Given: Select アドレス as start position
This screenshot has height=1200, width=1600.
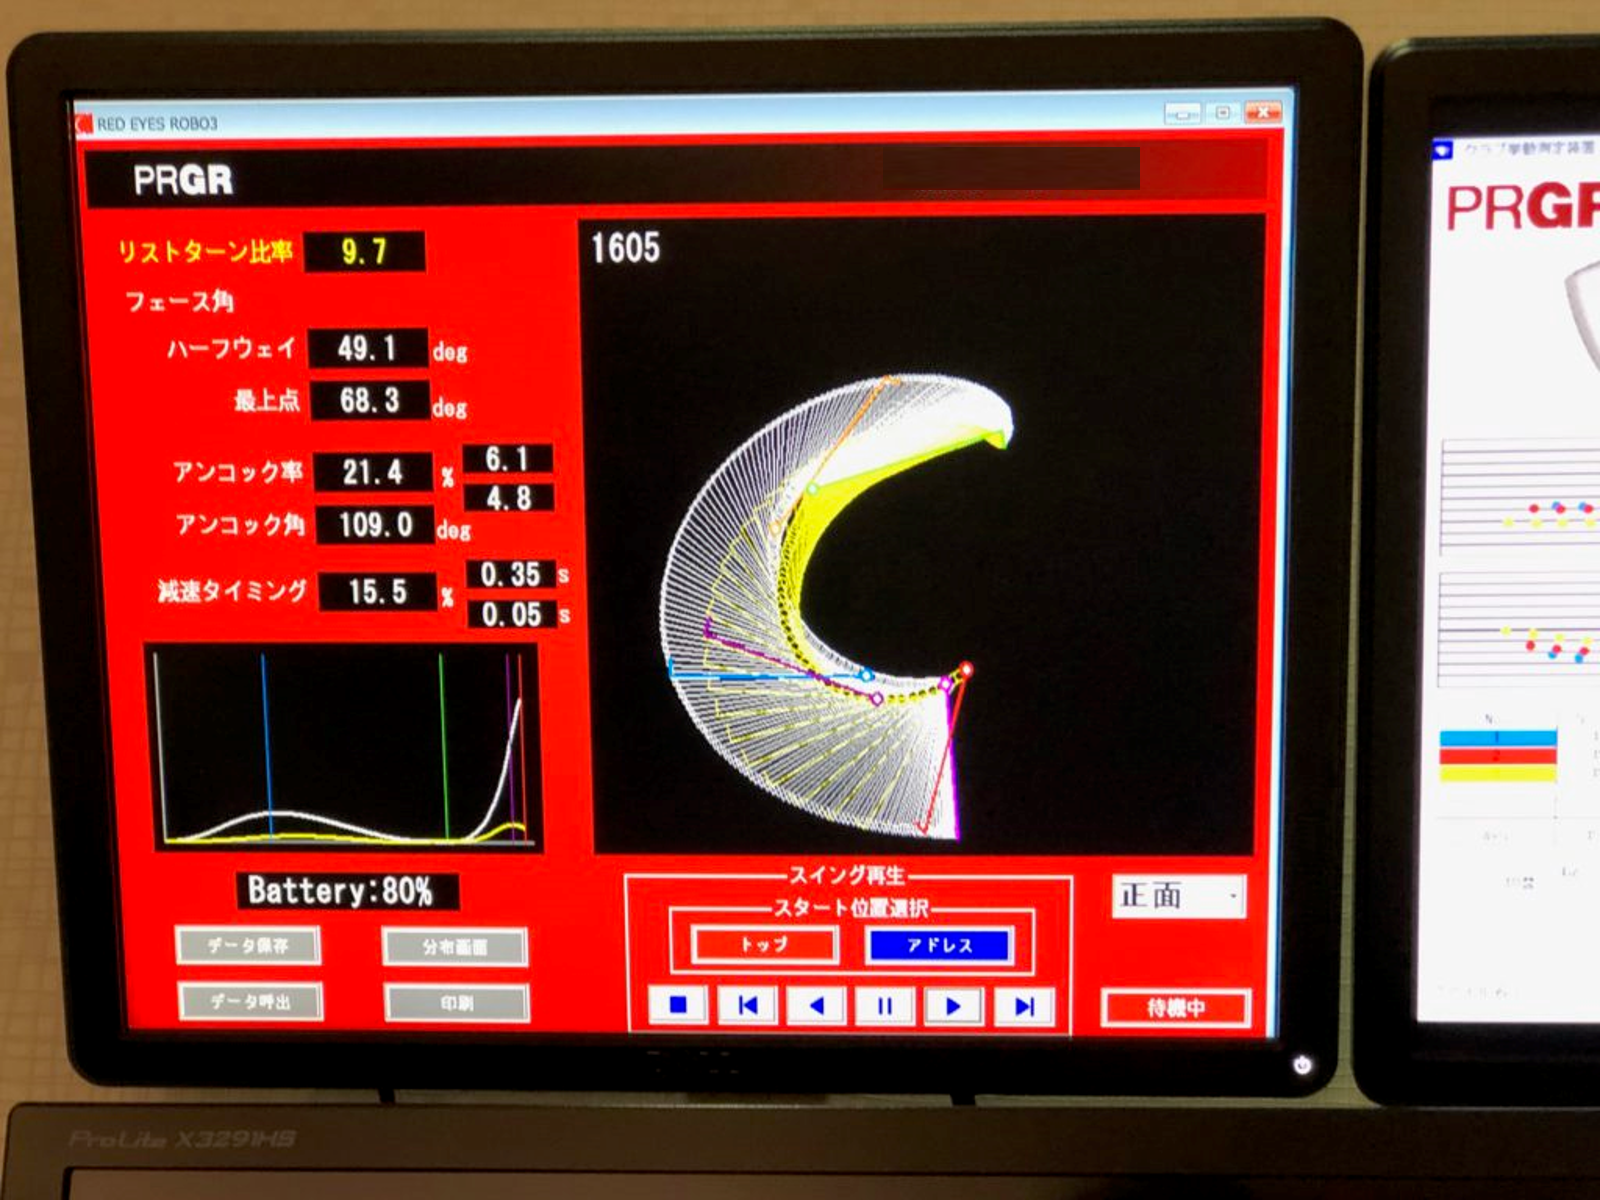Looking at the screenshot, I should point(940,945).
